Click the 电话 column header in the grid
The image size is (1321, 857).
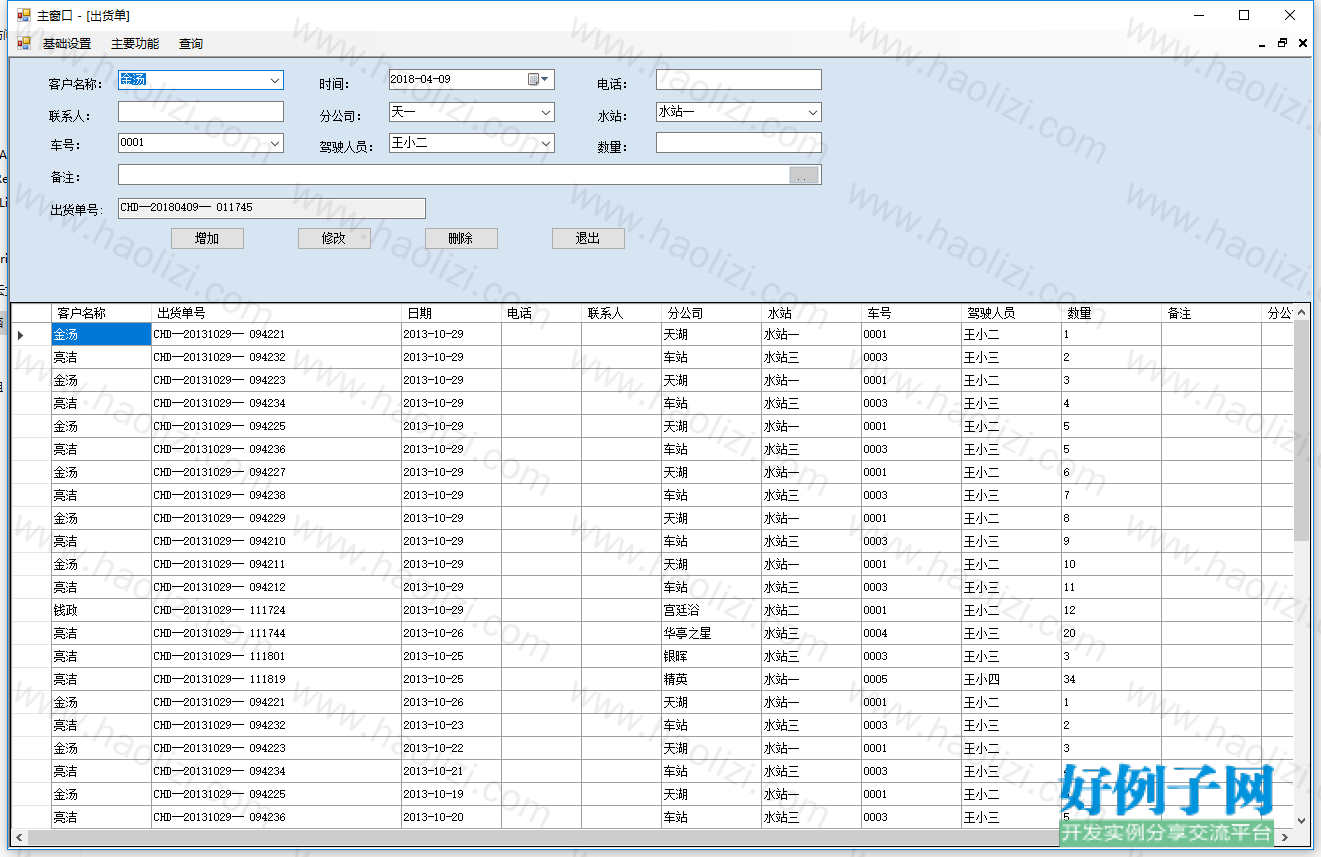pos(541,313)
